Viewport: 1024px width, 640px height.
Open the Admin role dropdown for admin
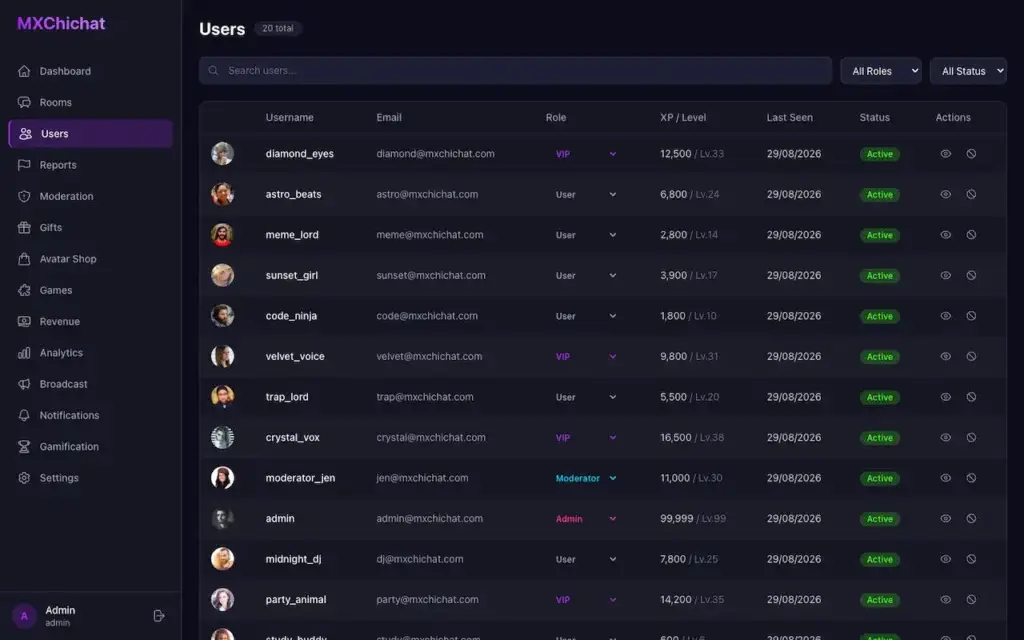coord(584,519)
